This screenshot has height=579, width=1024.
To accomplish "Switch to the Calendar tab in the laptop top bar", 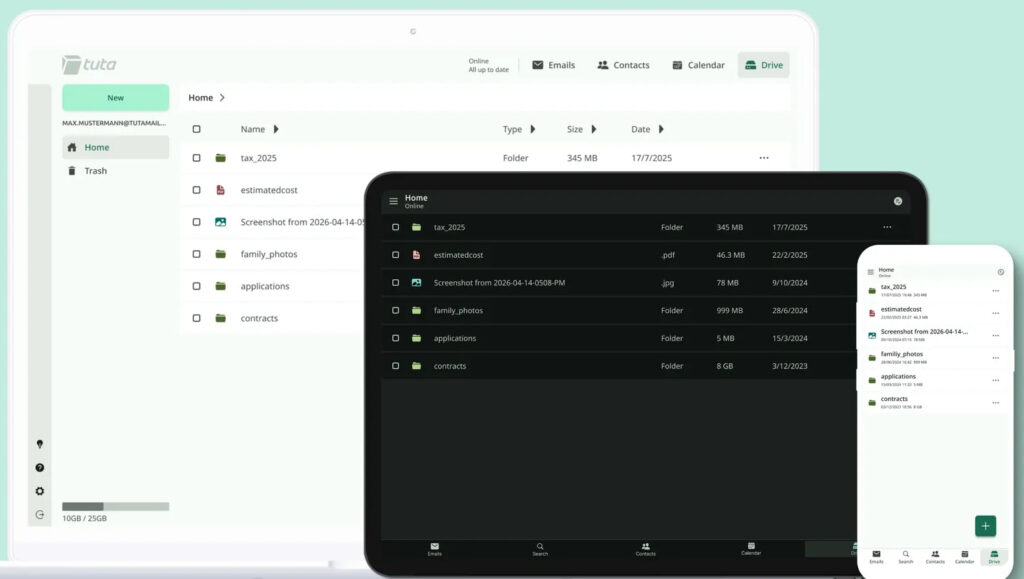I will pyautogui.click(x=698, y=65).
